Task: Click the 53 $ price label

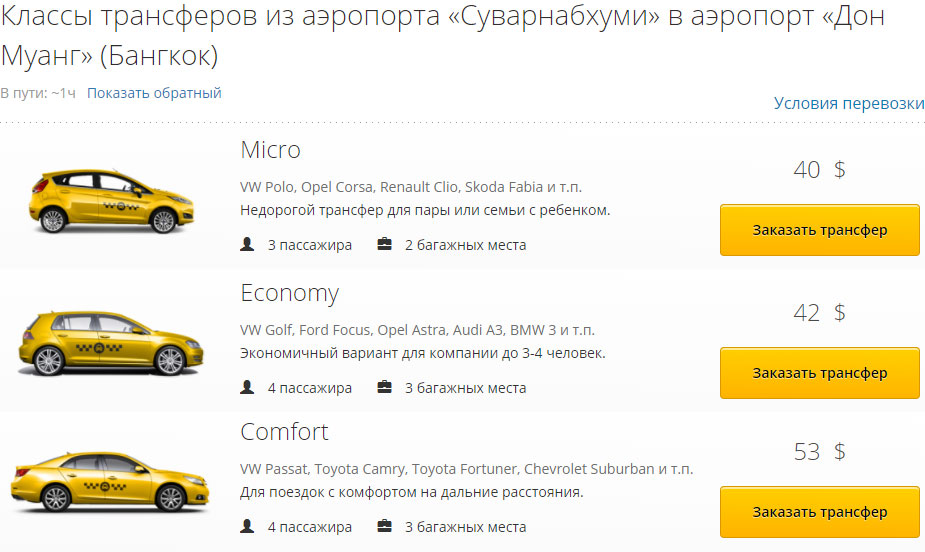Action: tap(819, 452)
